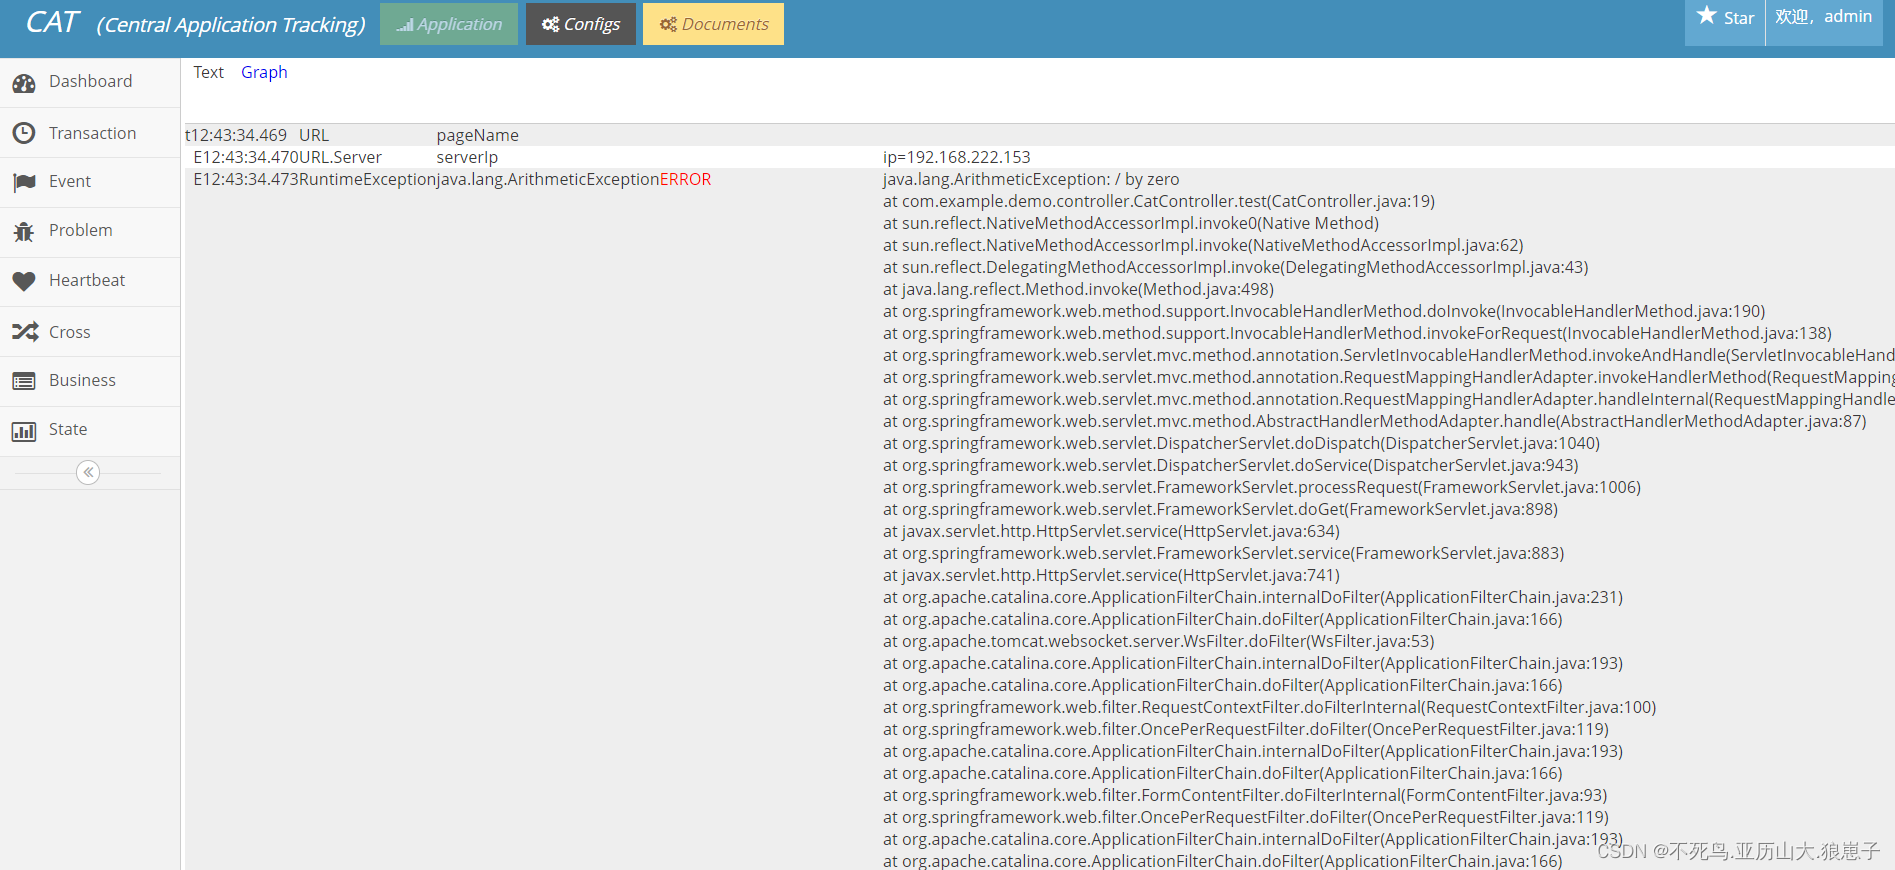Click the Problem bug icon
1895x870 pixels.
(24, 231)
